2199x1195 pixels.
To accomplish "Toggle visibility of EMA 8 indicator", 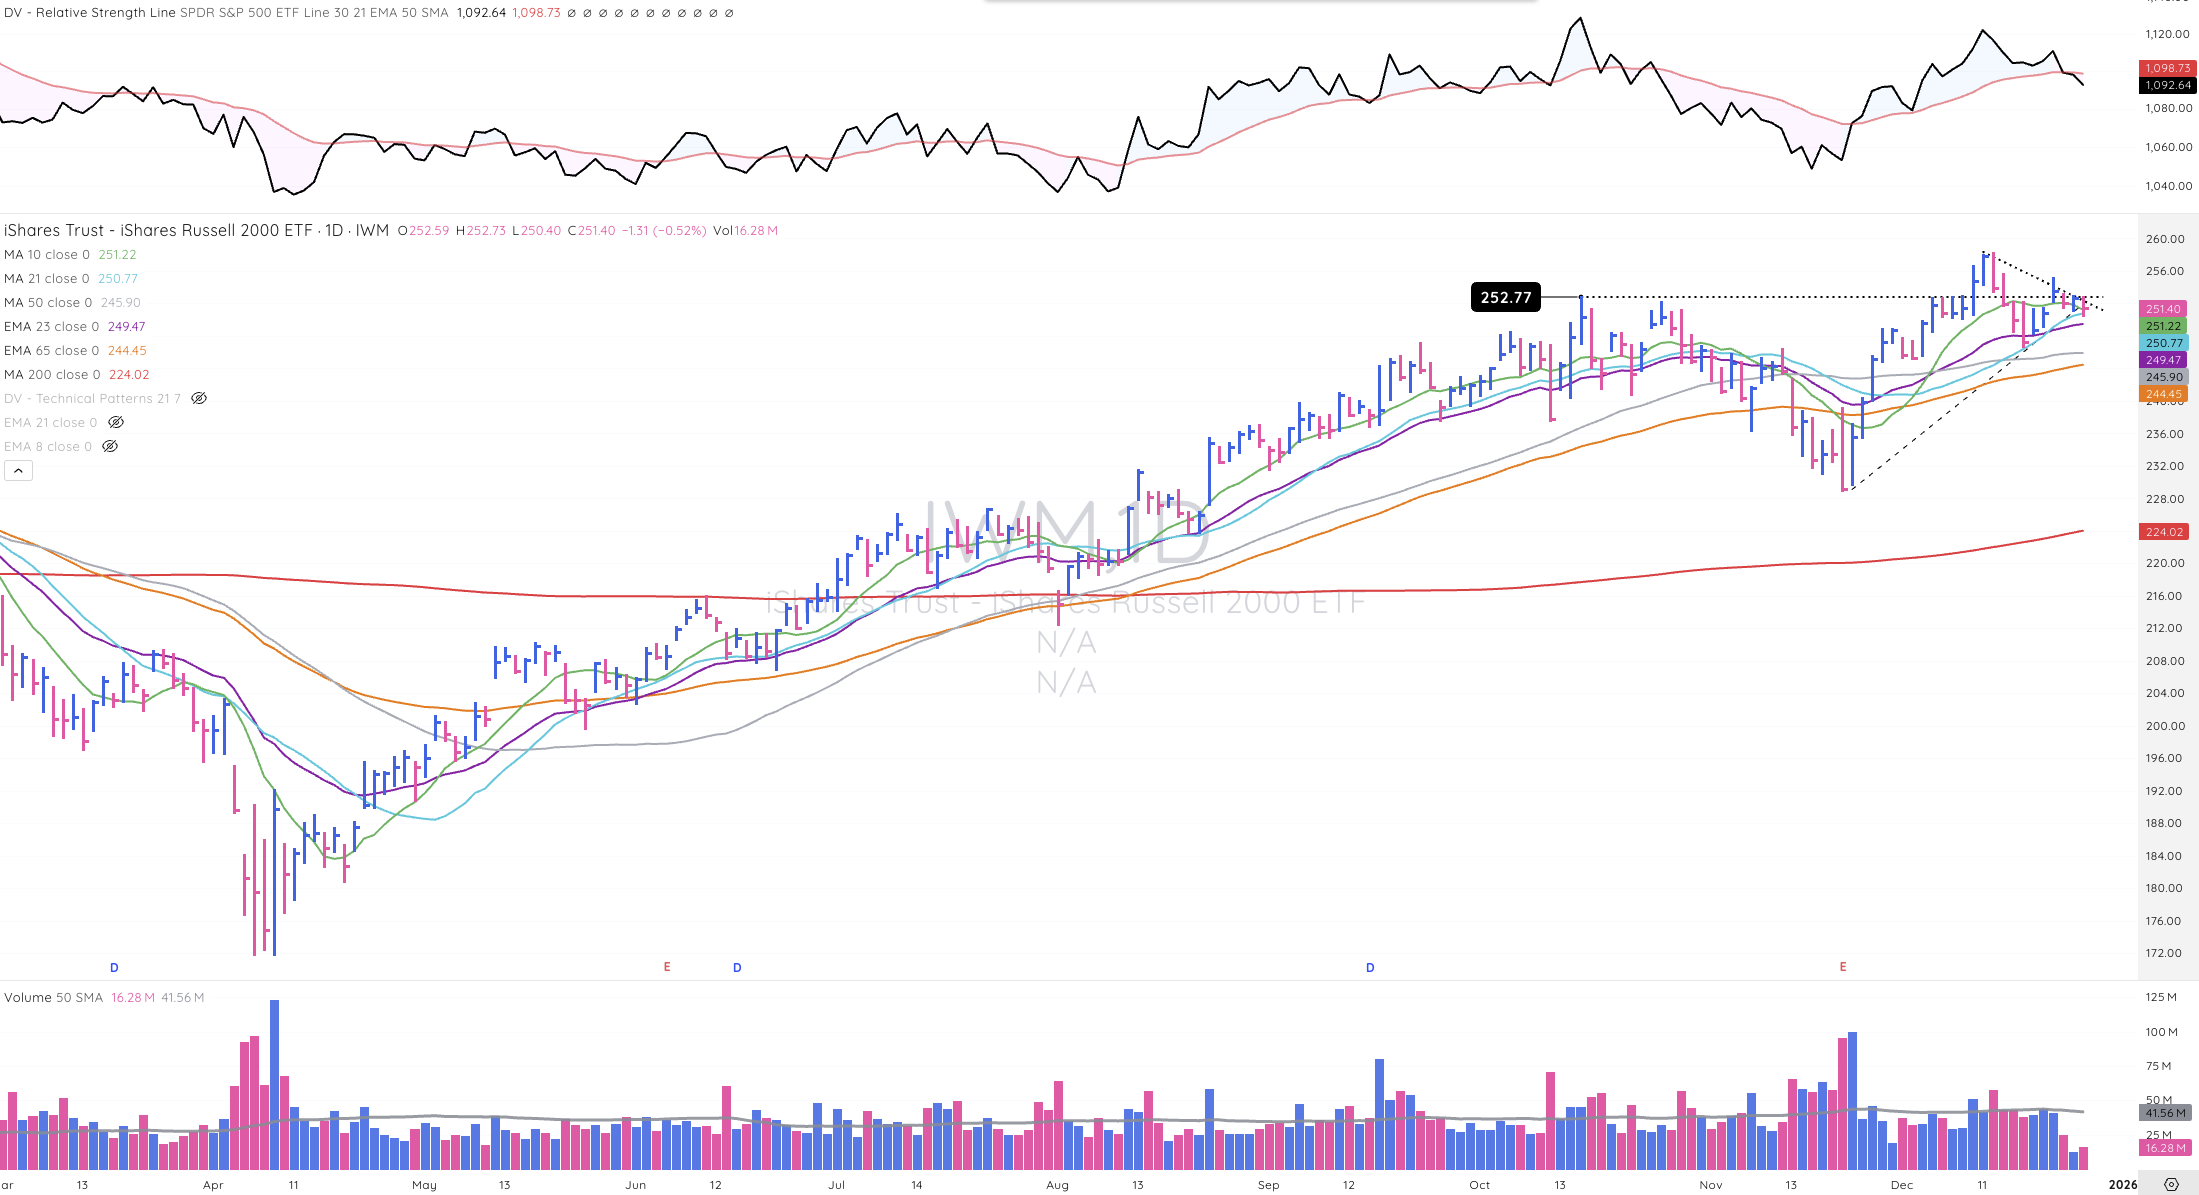I will pos(110,447).
